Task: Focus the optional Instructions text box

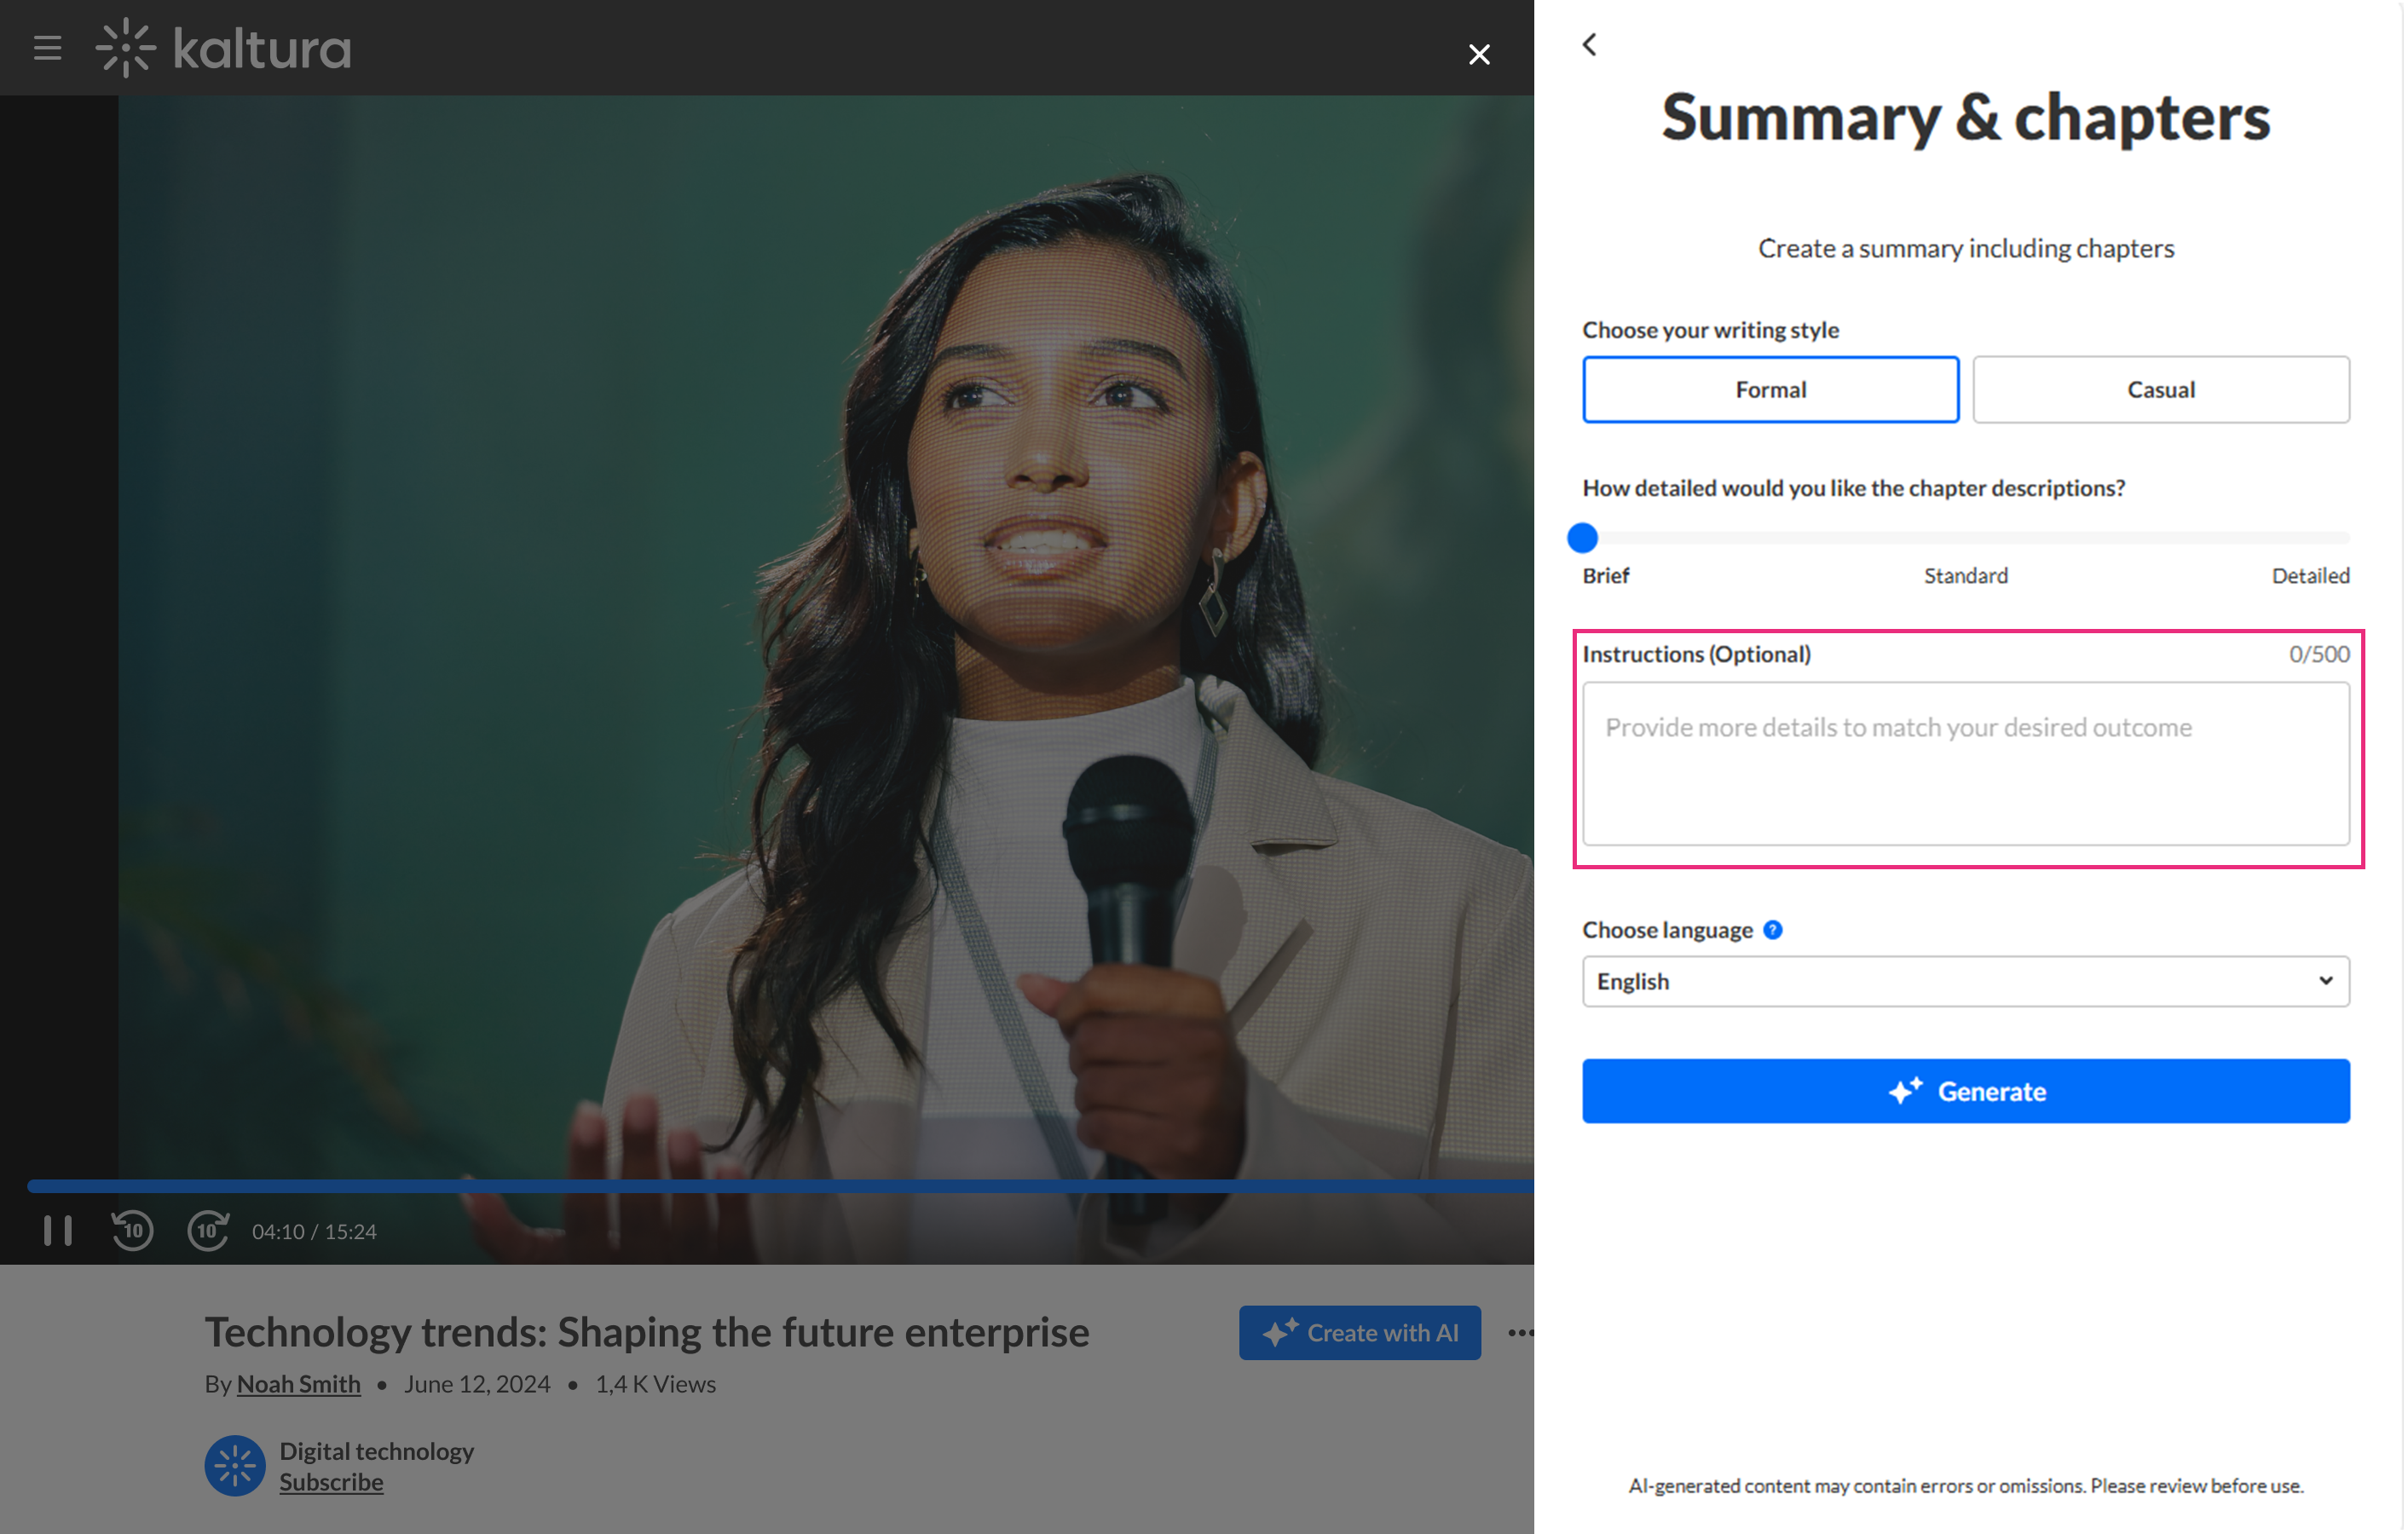Action: (1965, 763)
